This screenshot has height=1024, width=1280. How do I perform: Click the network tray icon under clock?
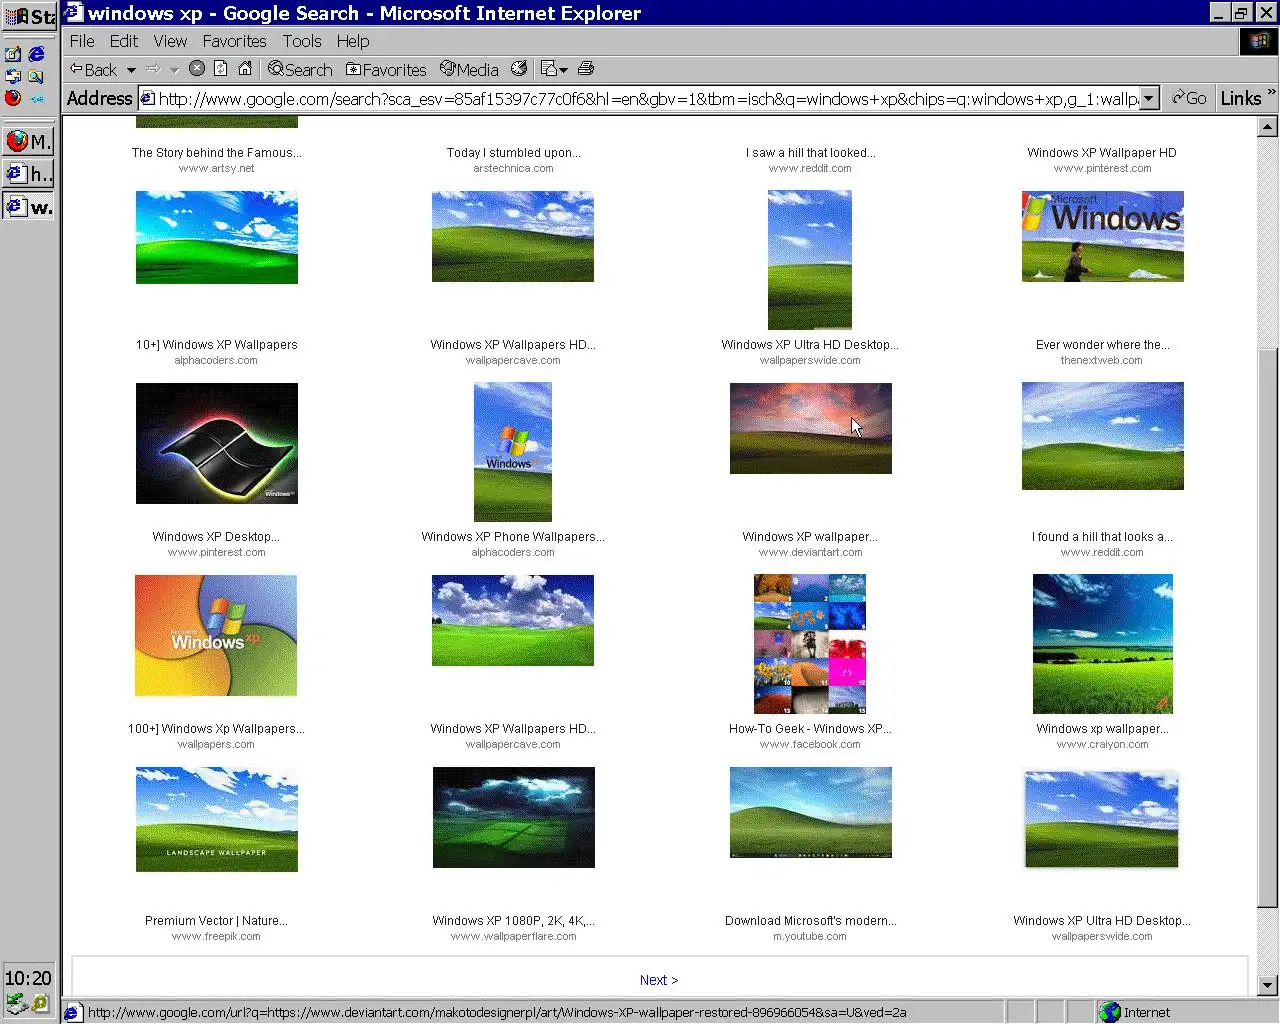(16, 1002)
